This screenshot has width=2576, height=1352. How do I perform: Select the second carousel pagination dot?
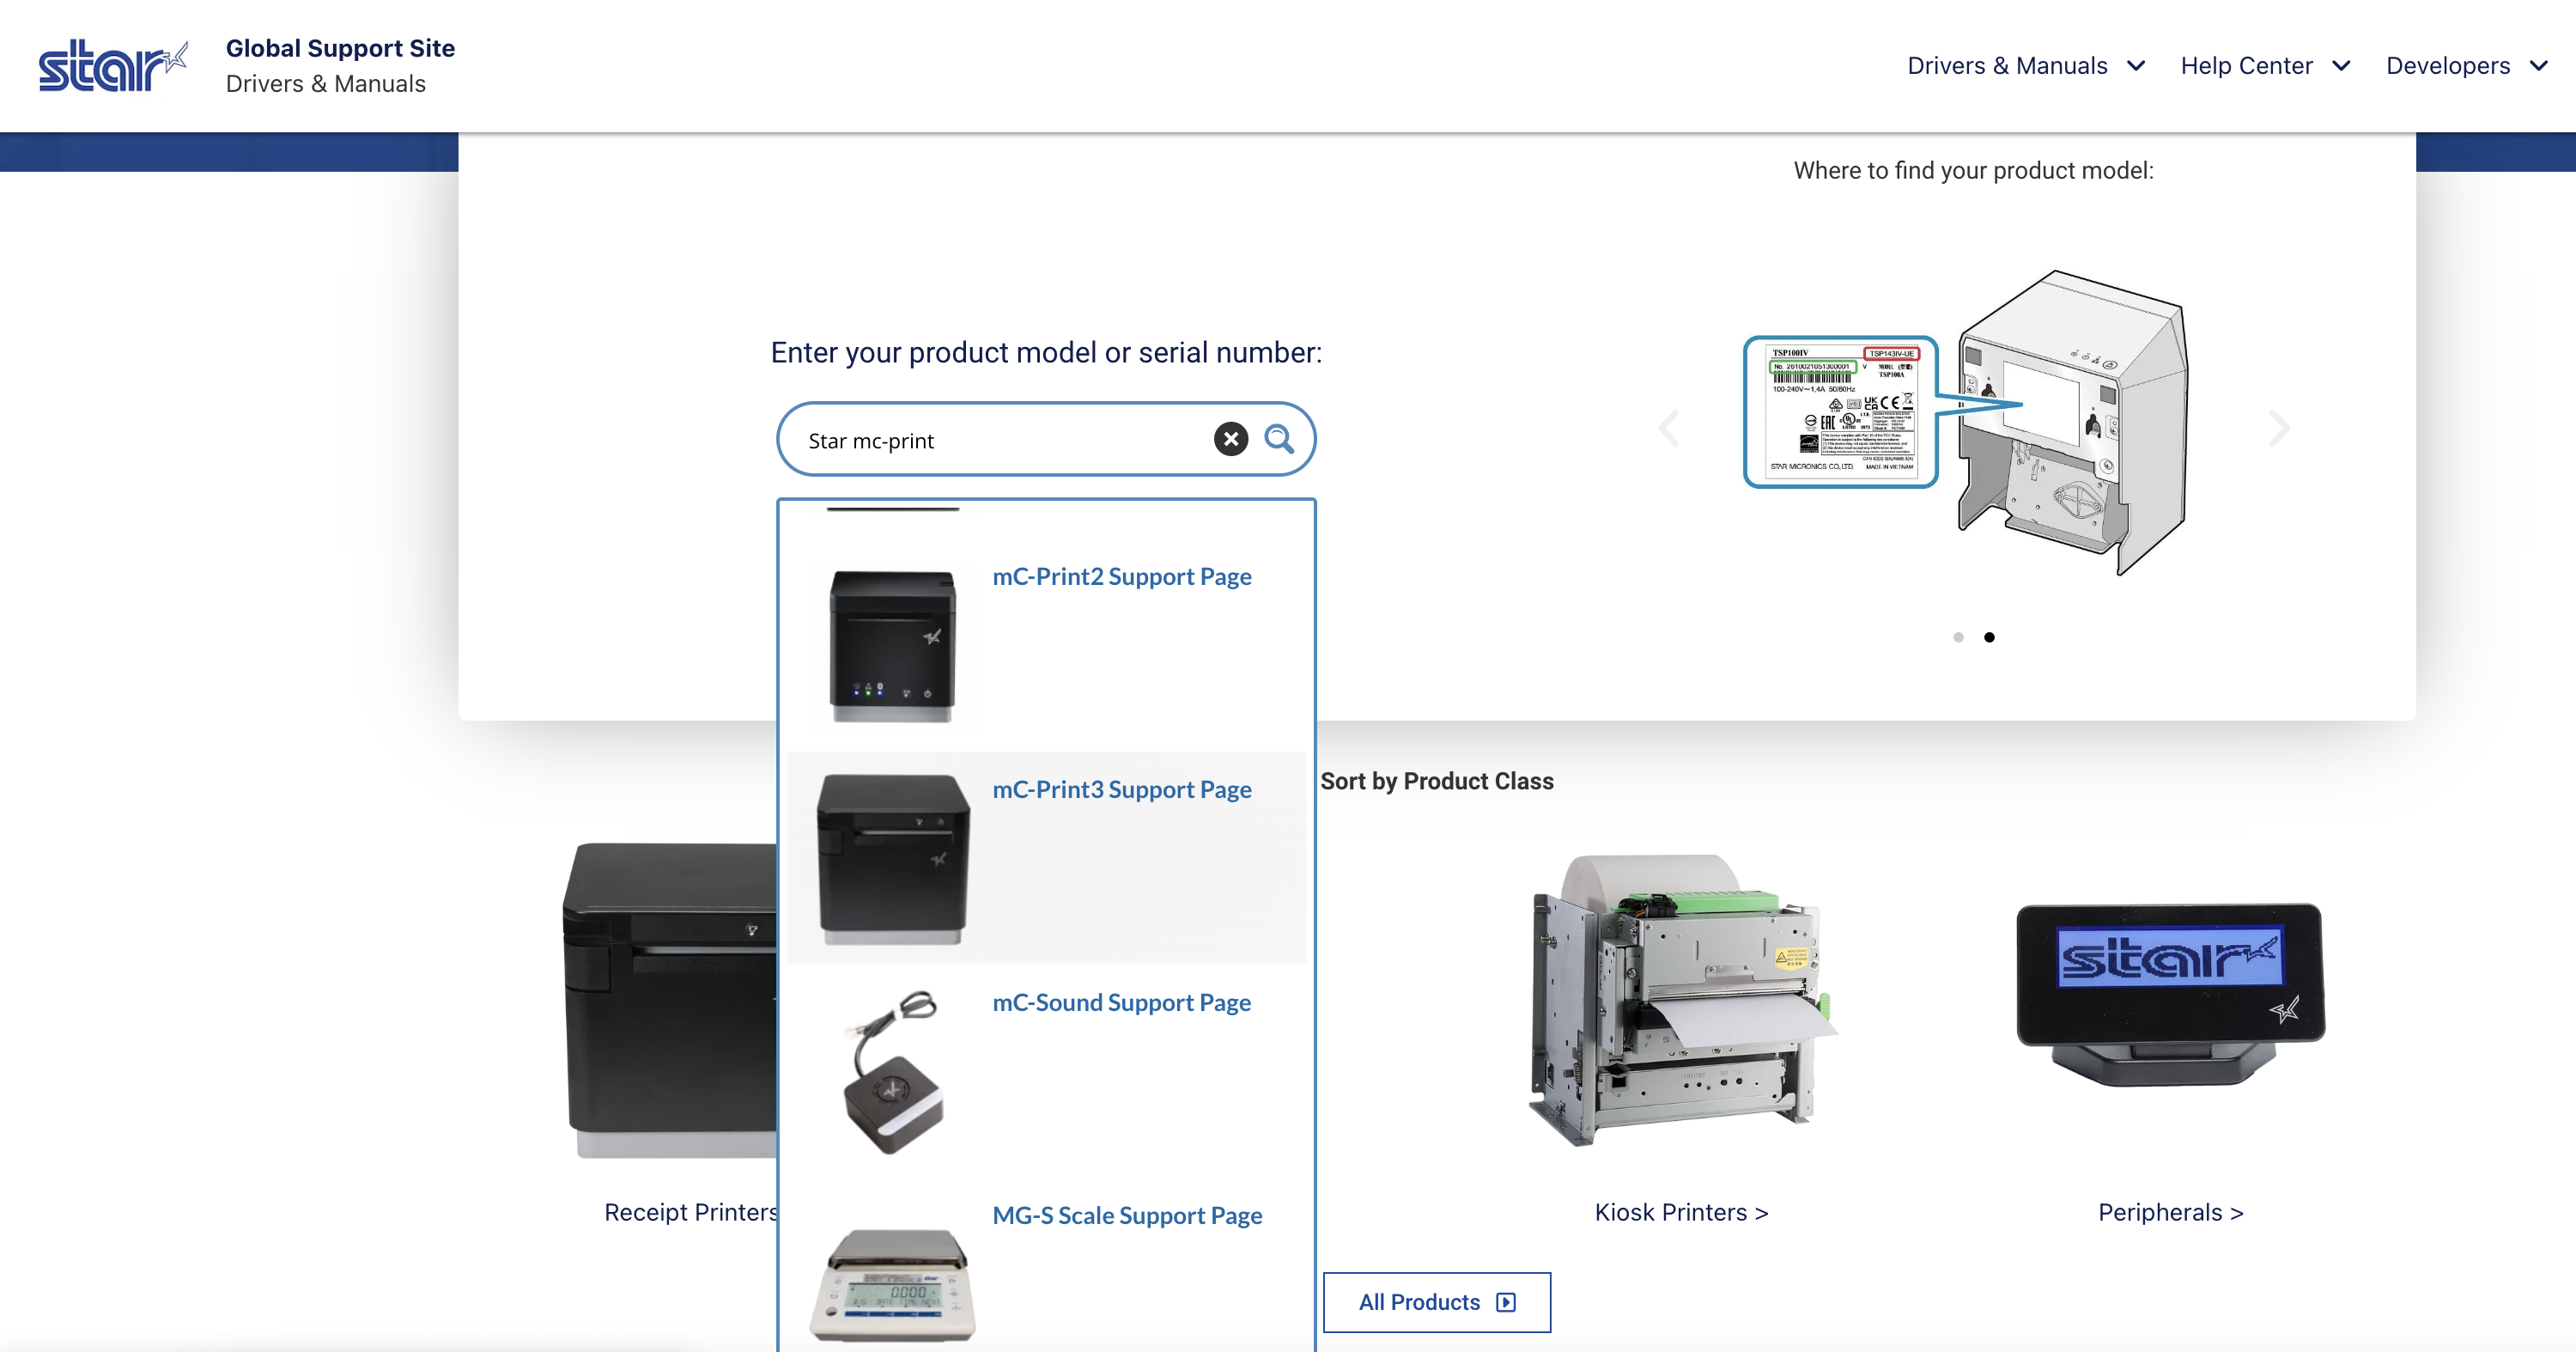tap(1990, 637)
